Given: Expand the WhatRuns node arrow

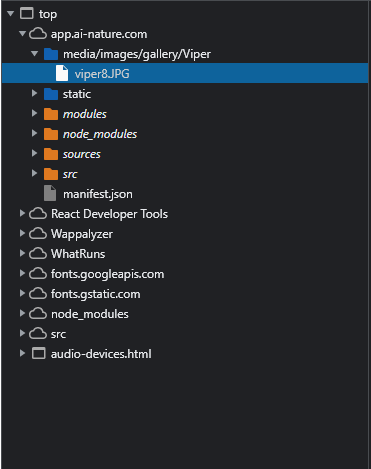Looking at the screenshot, I should click(22, 253).
